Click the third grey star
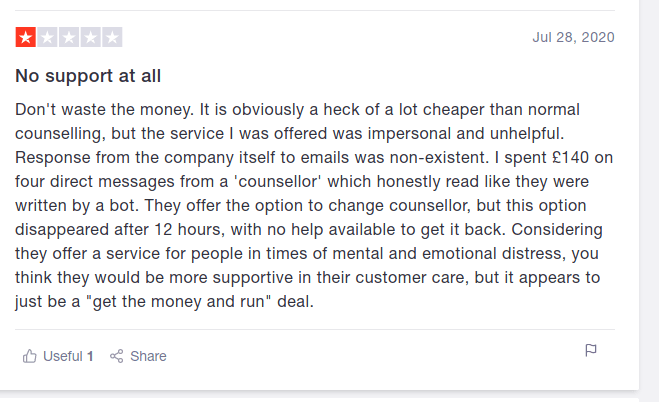Screen dimensions: 659x402 (x=69, y=38)
